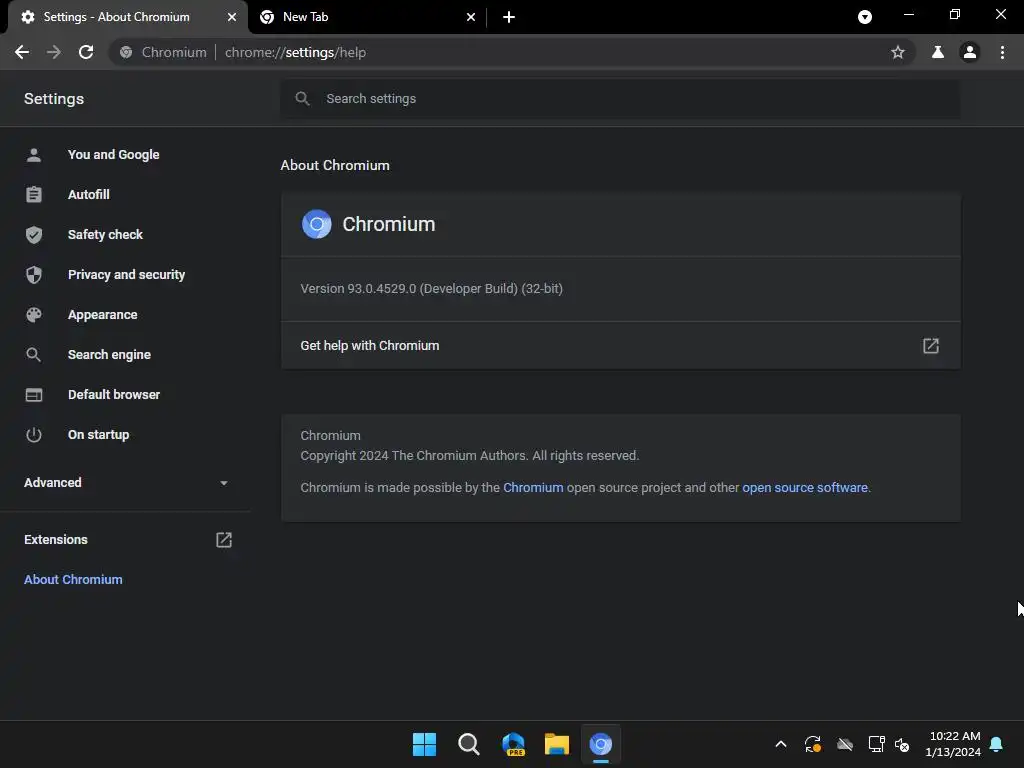Open the notifications bell icon
The width and height of the screenshot is (1024, 768).
(996, 744)
